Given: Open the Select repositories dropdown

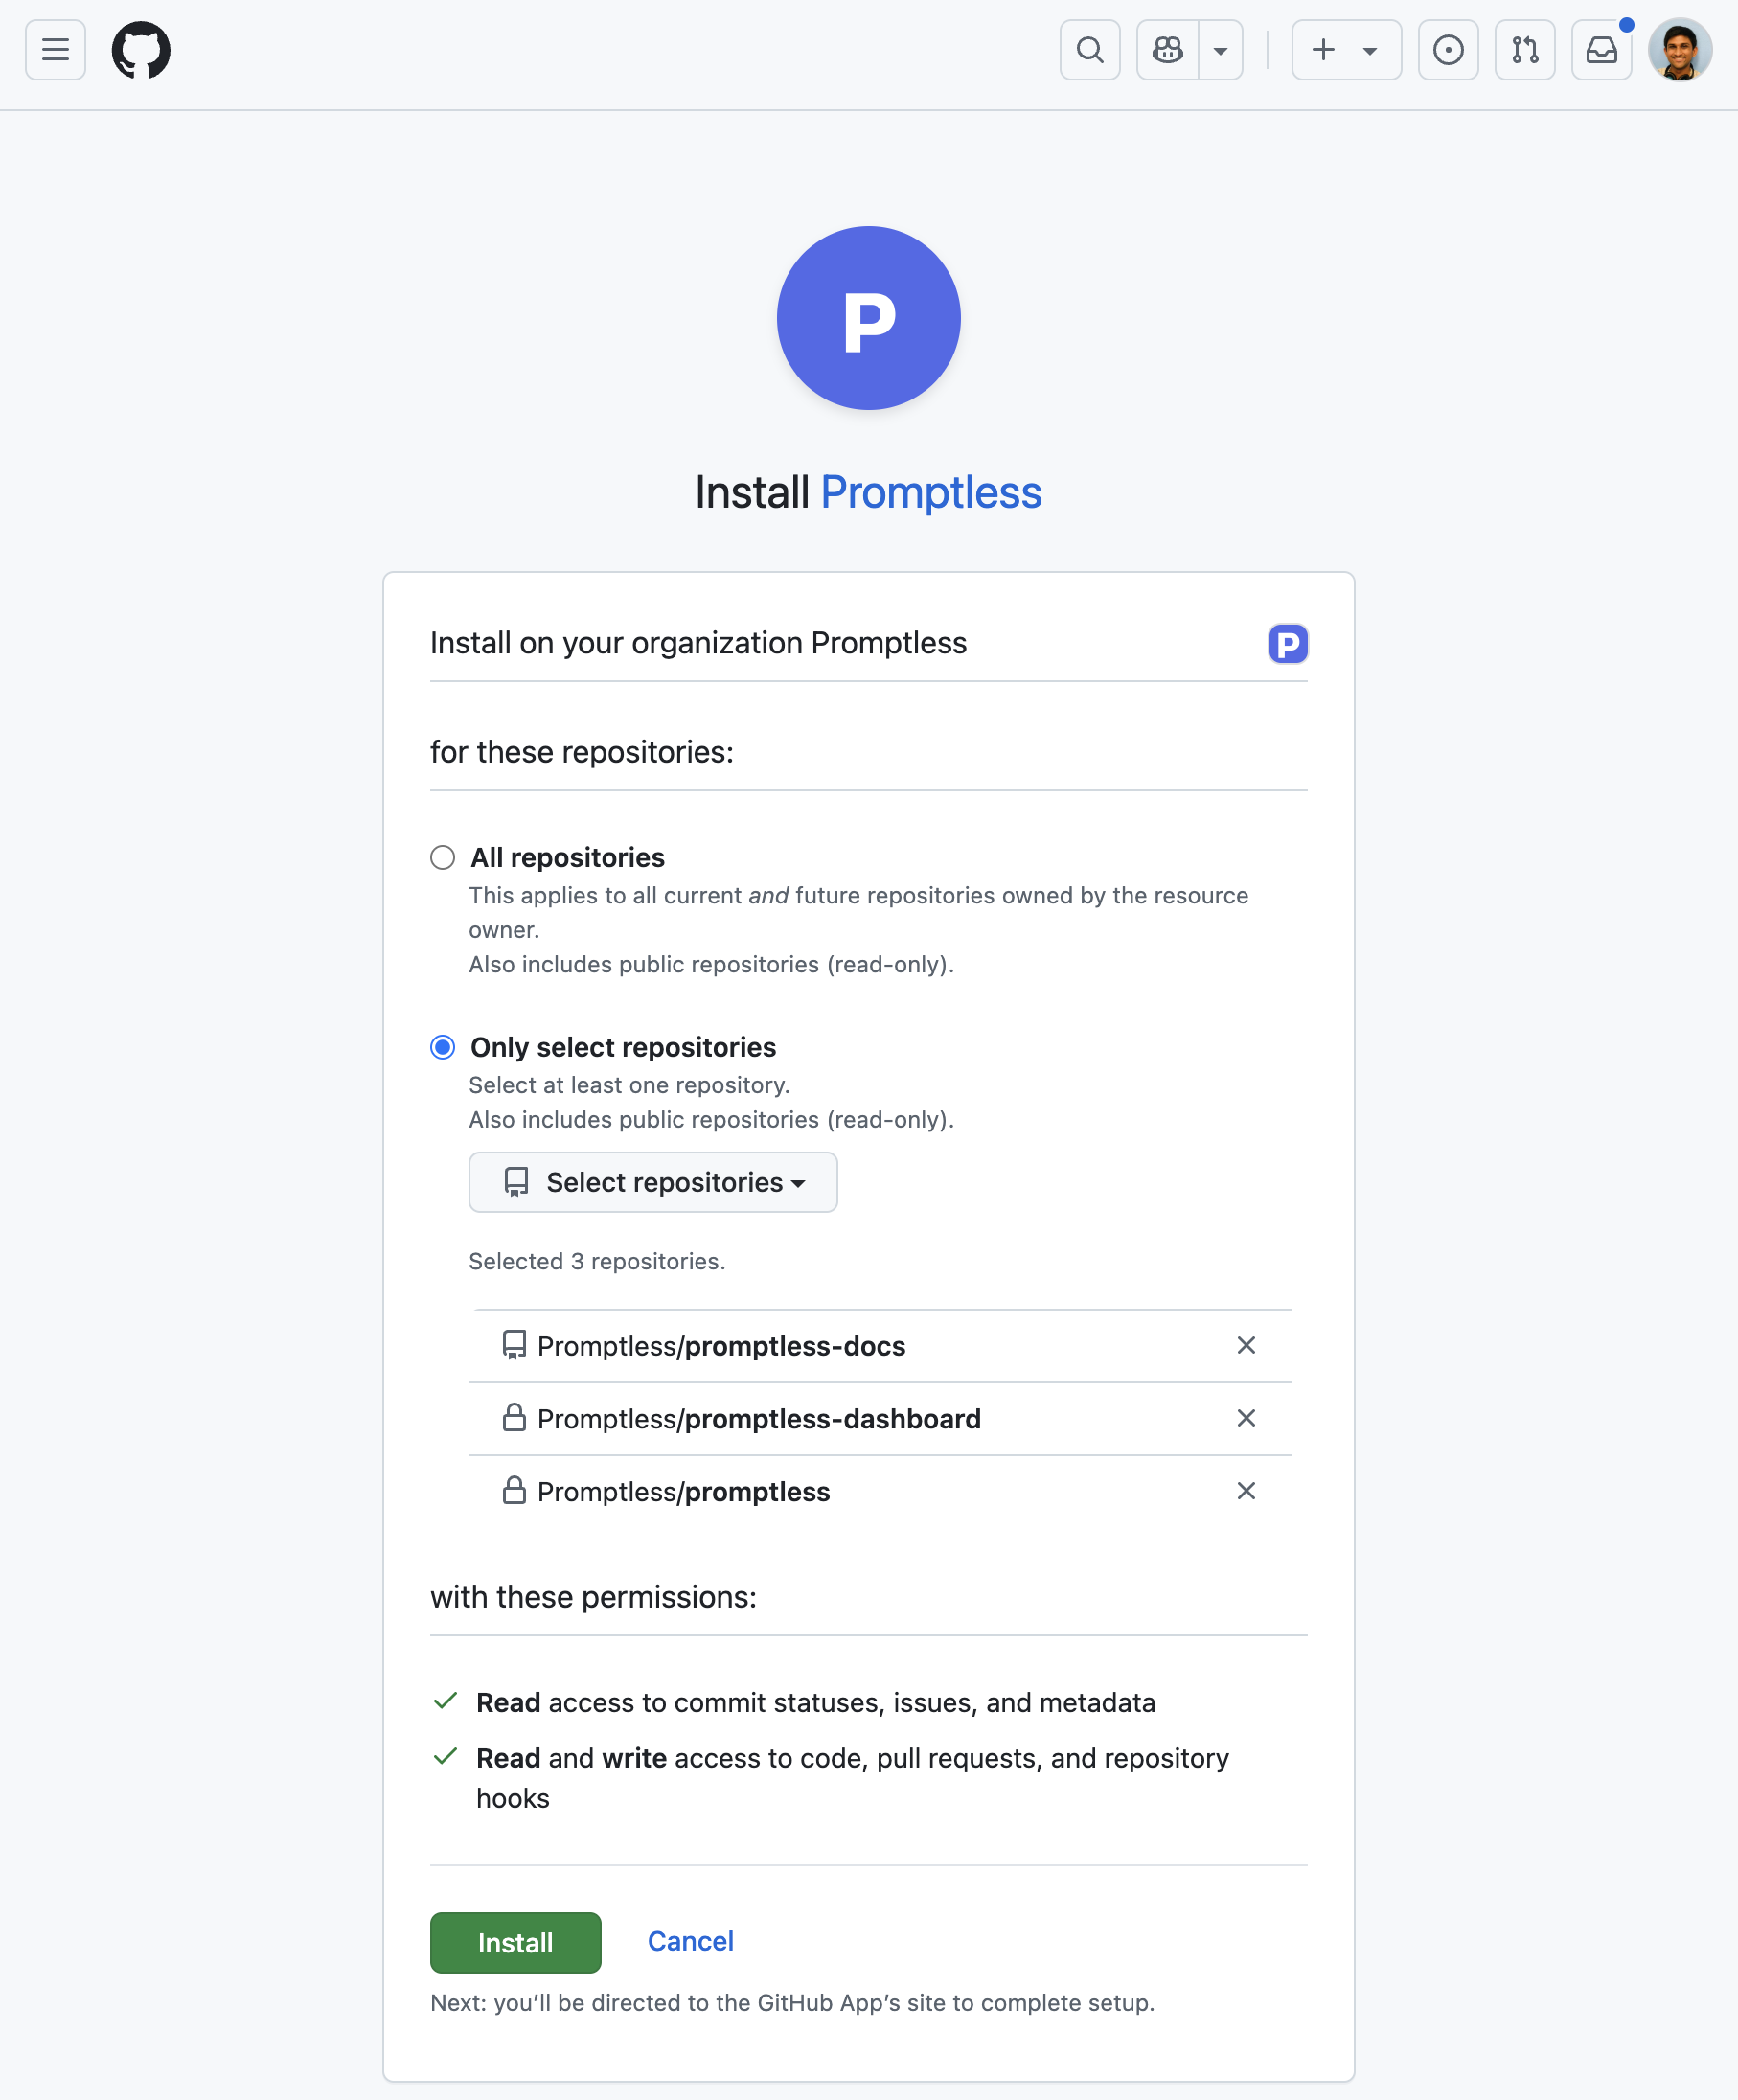Looking at the screenshot, I should point(652,1182).
